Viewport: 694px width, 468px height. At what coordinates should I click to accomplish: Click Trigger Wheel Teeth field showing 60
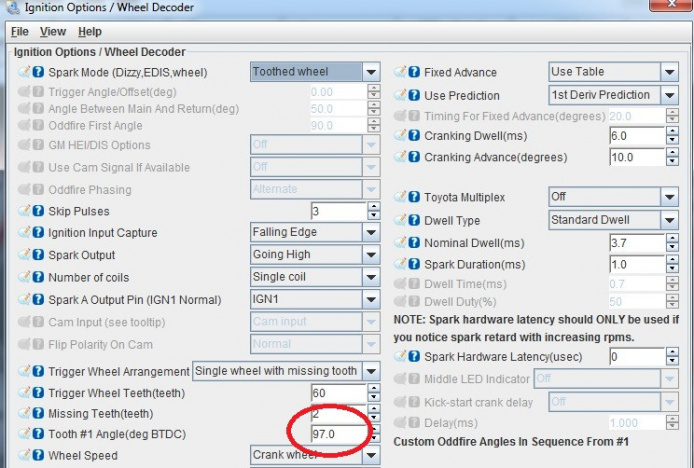pos(339,393)
